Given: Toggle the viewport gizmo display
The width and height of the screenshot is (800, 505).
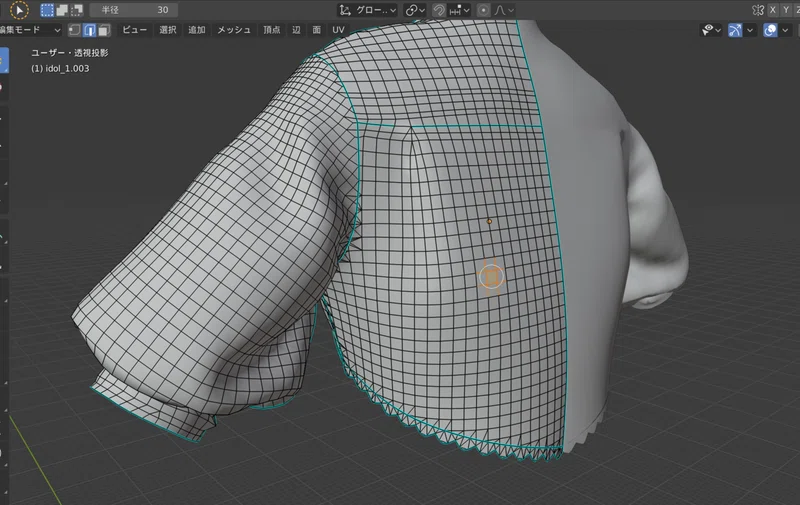Looking at the screenshot, I should 735,30.
